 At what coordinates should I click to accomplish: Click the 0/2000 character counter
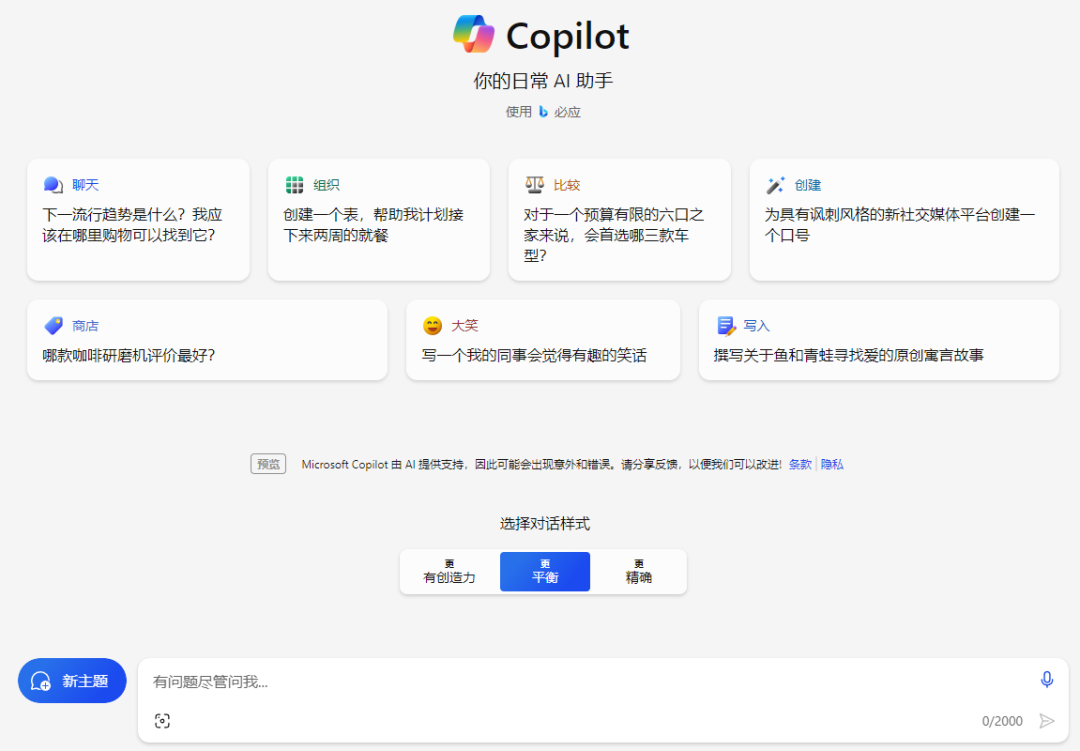pos(1002,721)
